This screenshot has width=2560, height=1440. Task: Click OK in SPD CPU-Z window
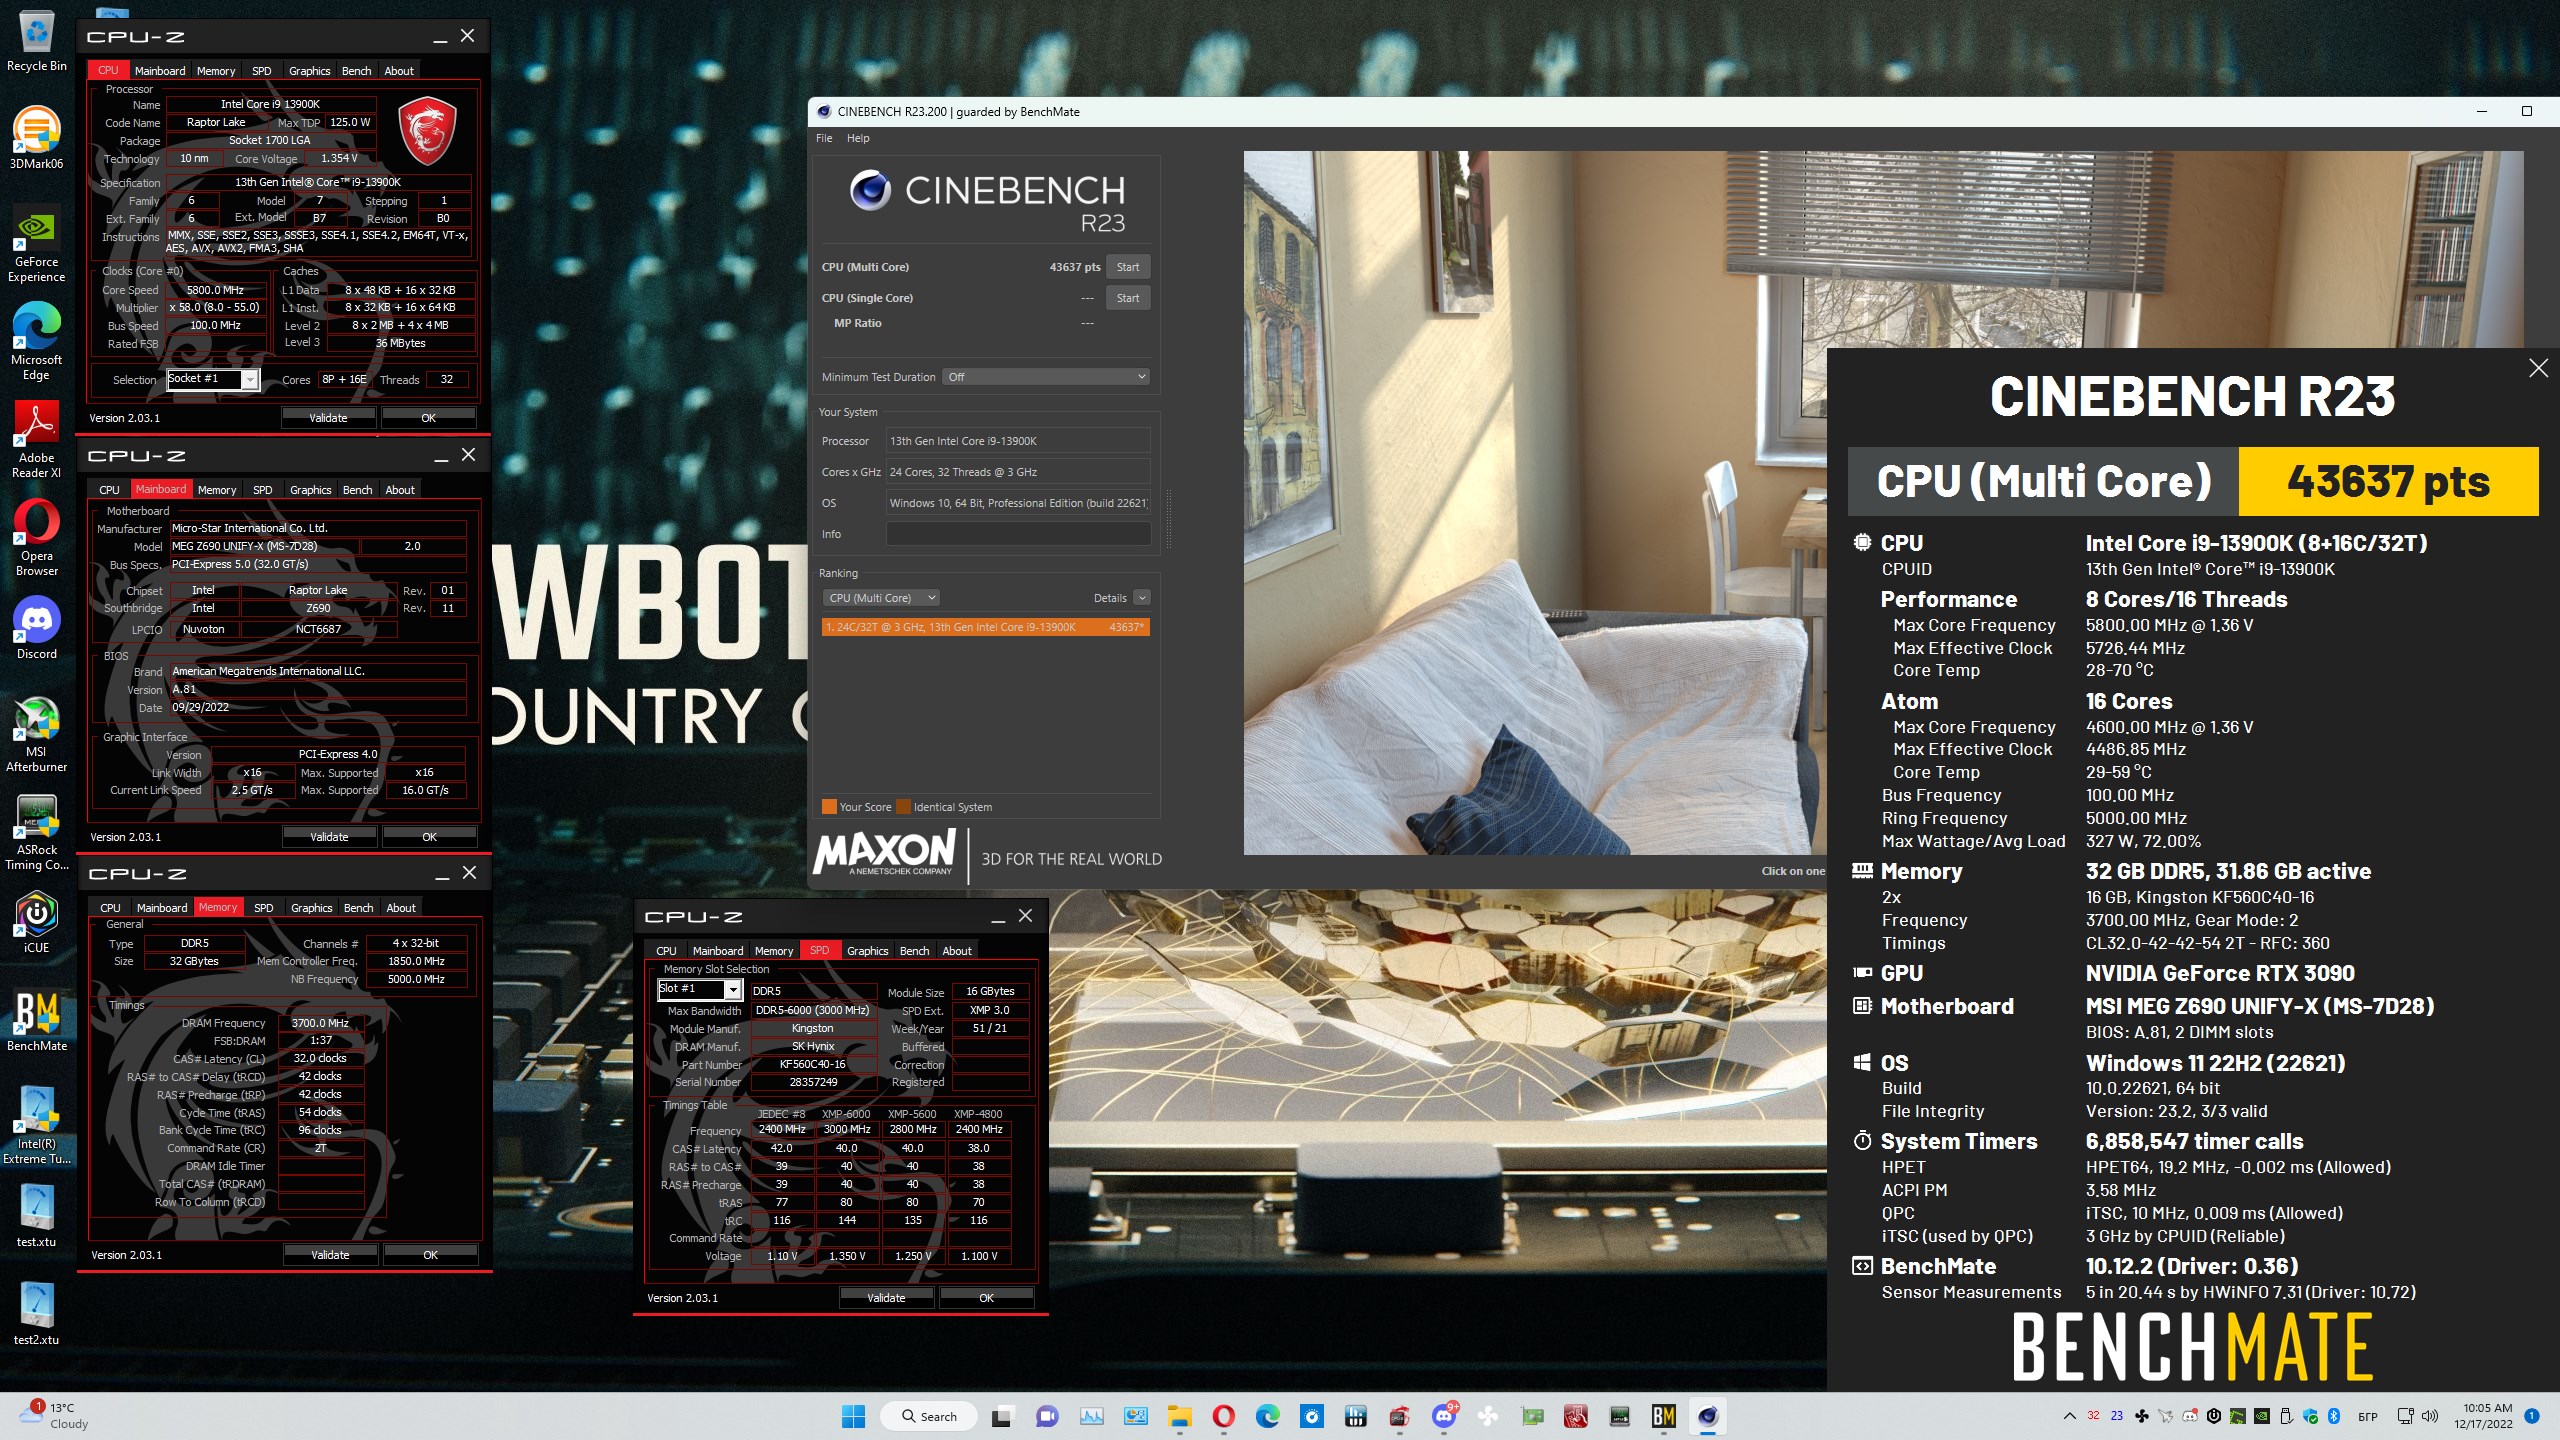986,1298
